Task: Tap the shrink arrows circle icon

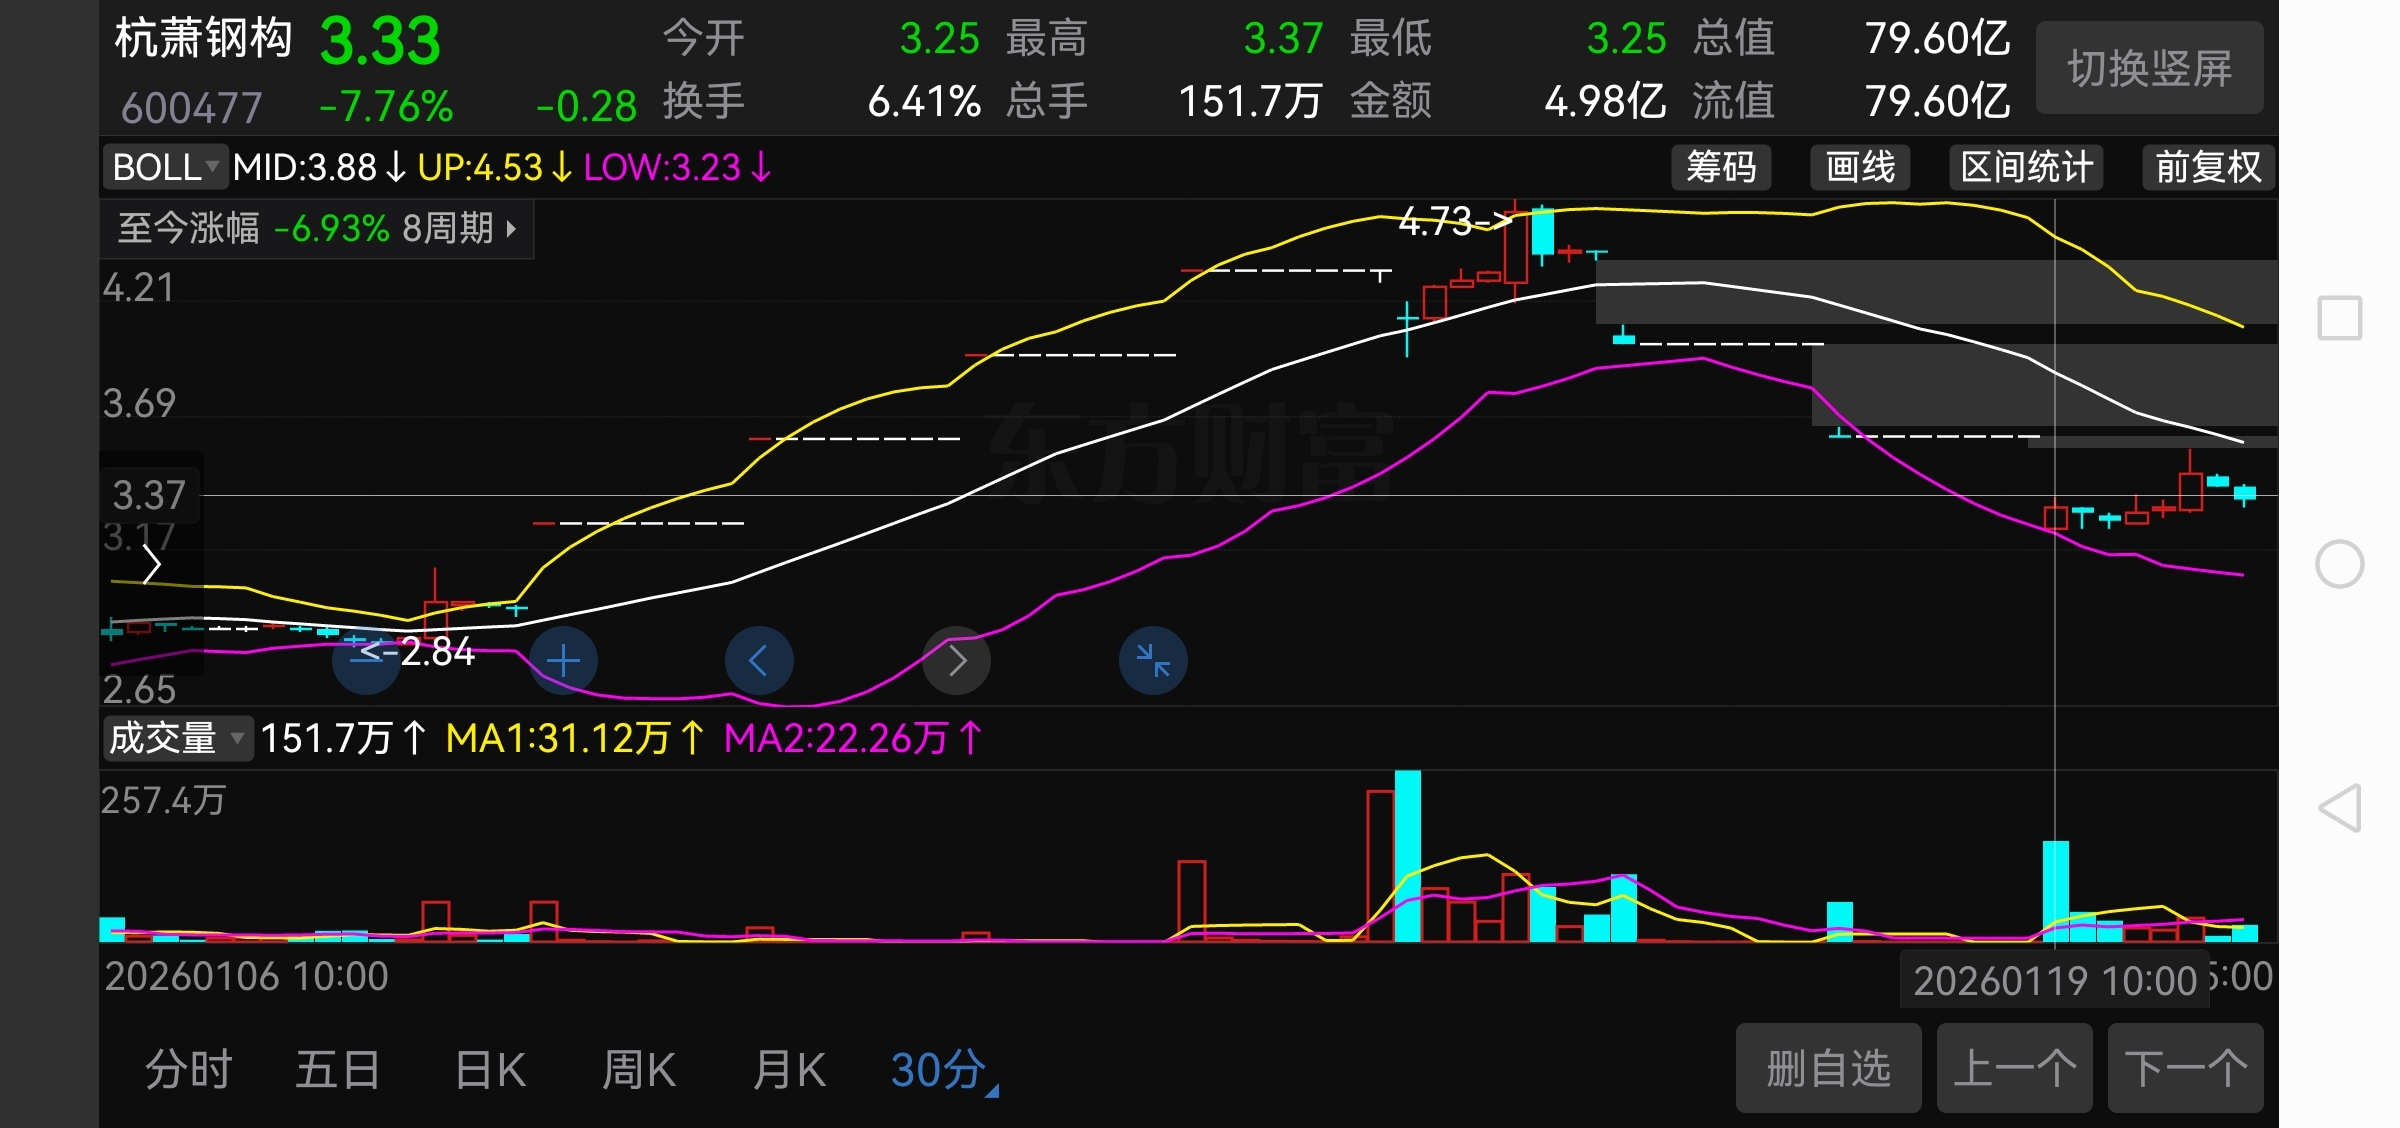Action: tap(1153, 661)
